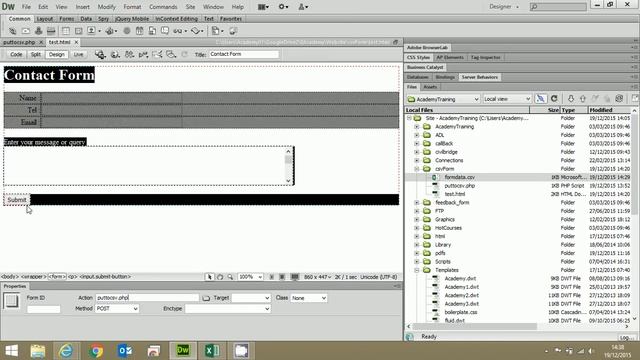Click the Get Files down-arrow icon
The width and height of the screenshot is (640, 360).
tap(571, 98)
